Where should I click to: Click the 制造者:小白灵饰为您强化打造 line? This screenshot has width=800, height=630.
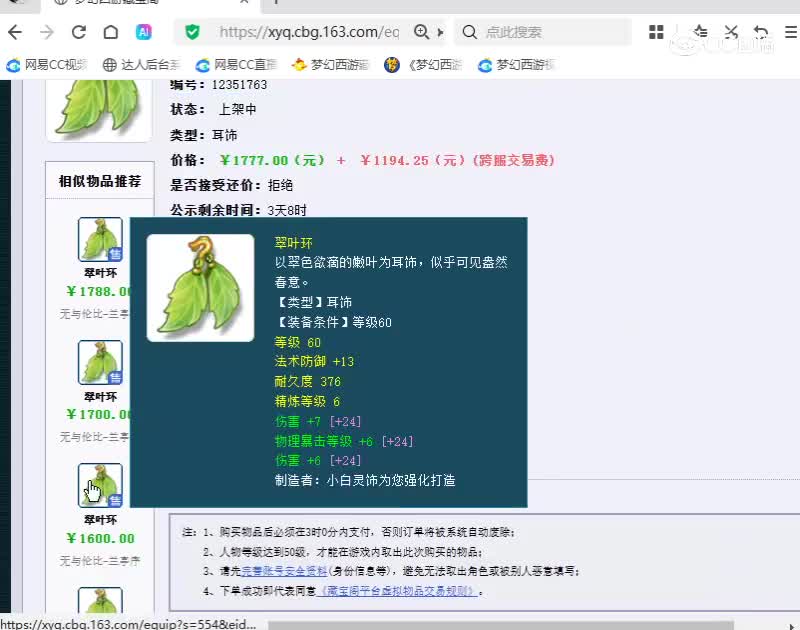tap(365, 480)
